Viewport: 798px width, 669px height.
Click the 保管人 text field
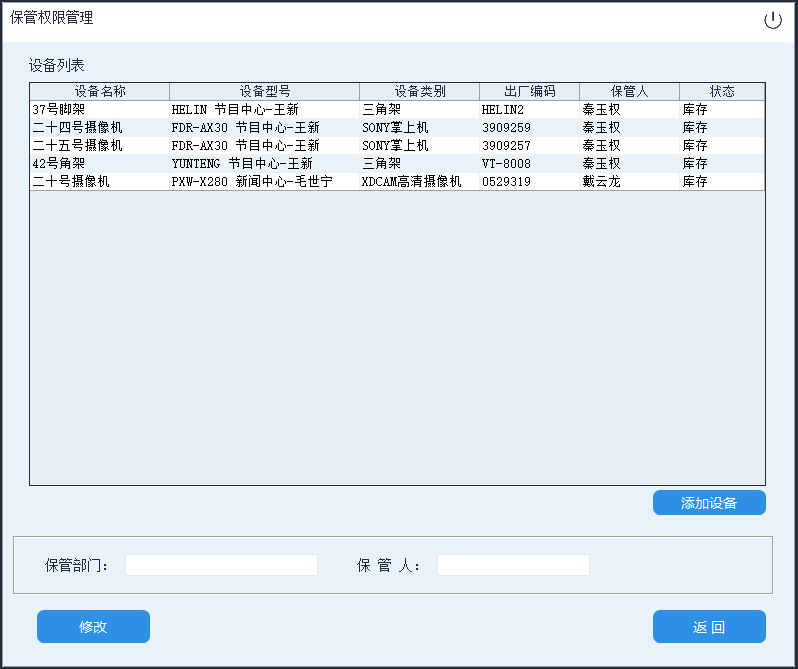click(x=513, y=565)
